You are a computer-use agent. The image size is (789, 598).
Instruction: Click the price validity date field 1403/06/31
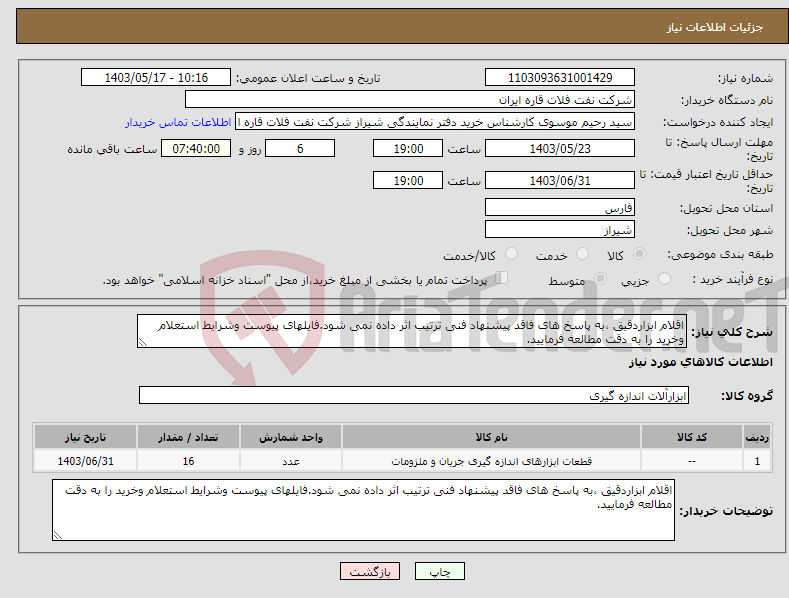[x=560, y=180]
